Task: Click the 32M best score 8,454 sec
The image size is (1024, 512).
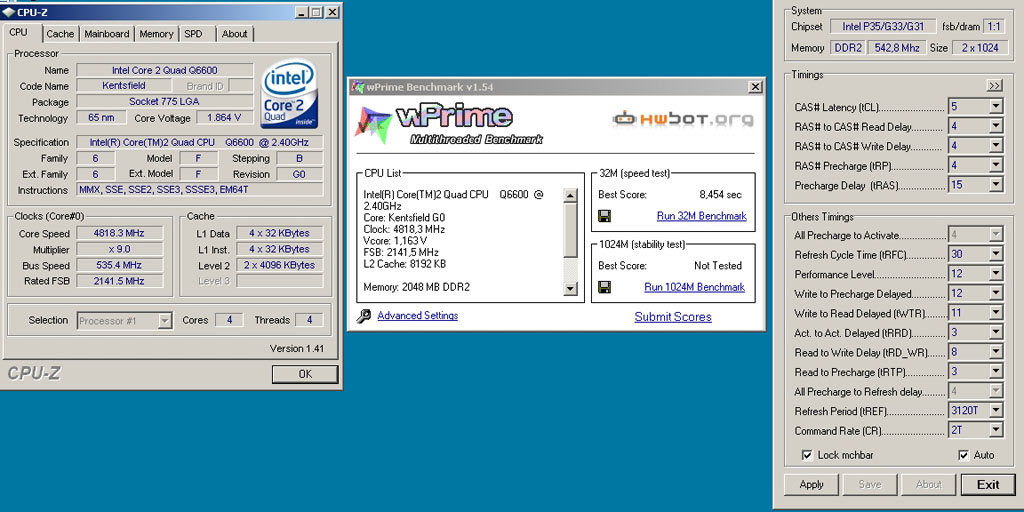Action: tap(720, 195)
